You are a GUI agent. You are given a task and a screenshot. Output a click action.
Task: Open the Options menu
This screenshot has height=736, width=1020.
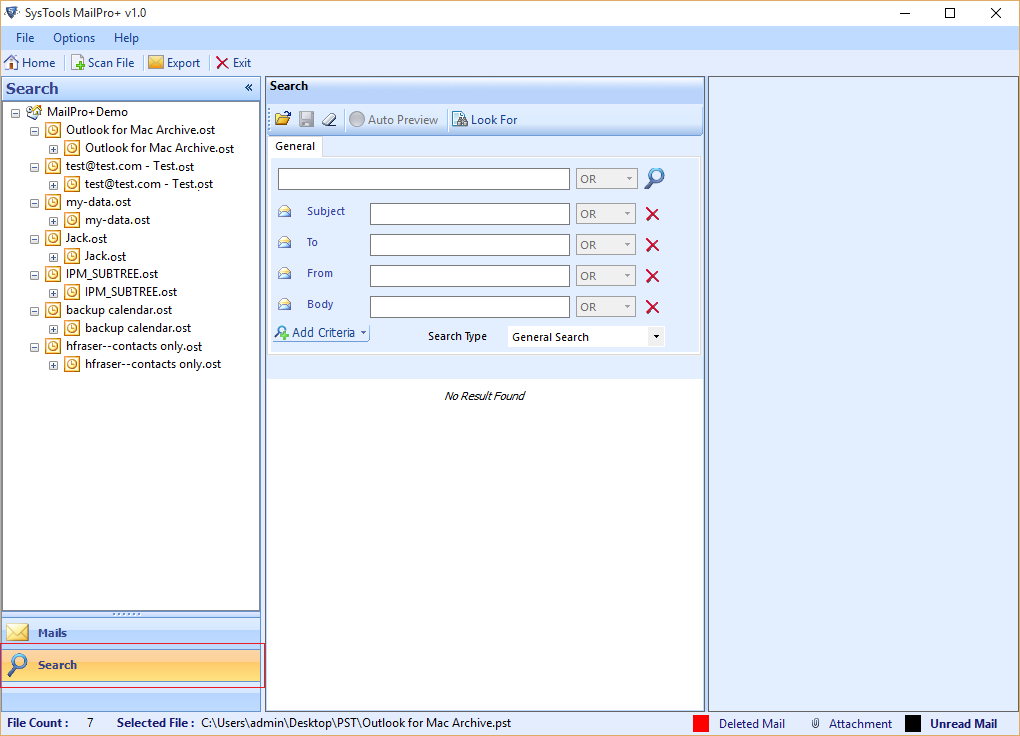tap(74, 38)
